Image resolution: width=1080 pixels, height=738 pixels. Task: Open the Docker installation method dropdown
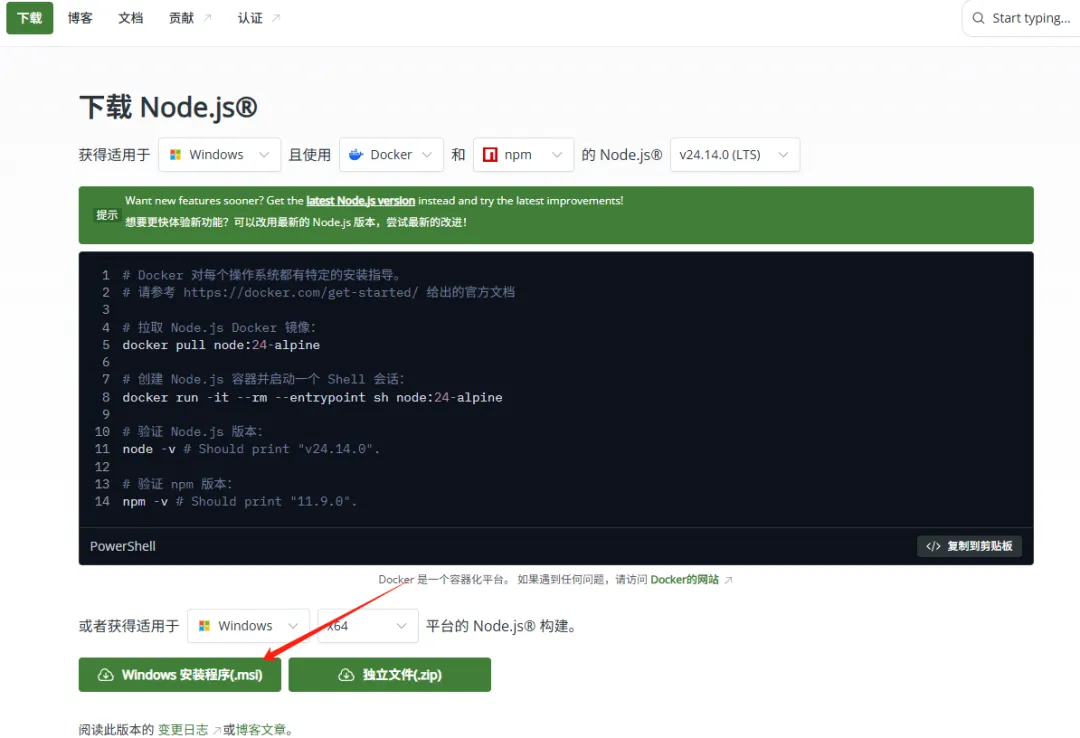[x=391, y=154]
